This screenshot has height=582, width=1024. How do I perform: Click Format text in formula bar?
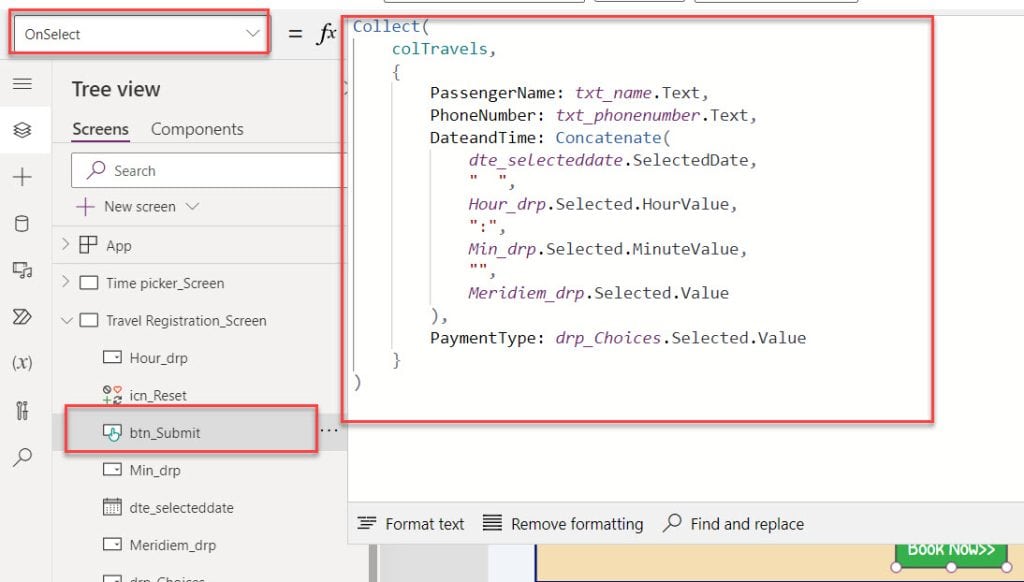[411, 524]
